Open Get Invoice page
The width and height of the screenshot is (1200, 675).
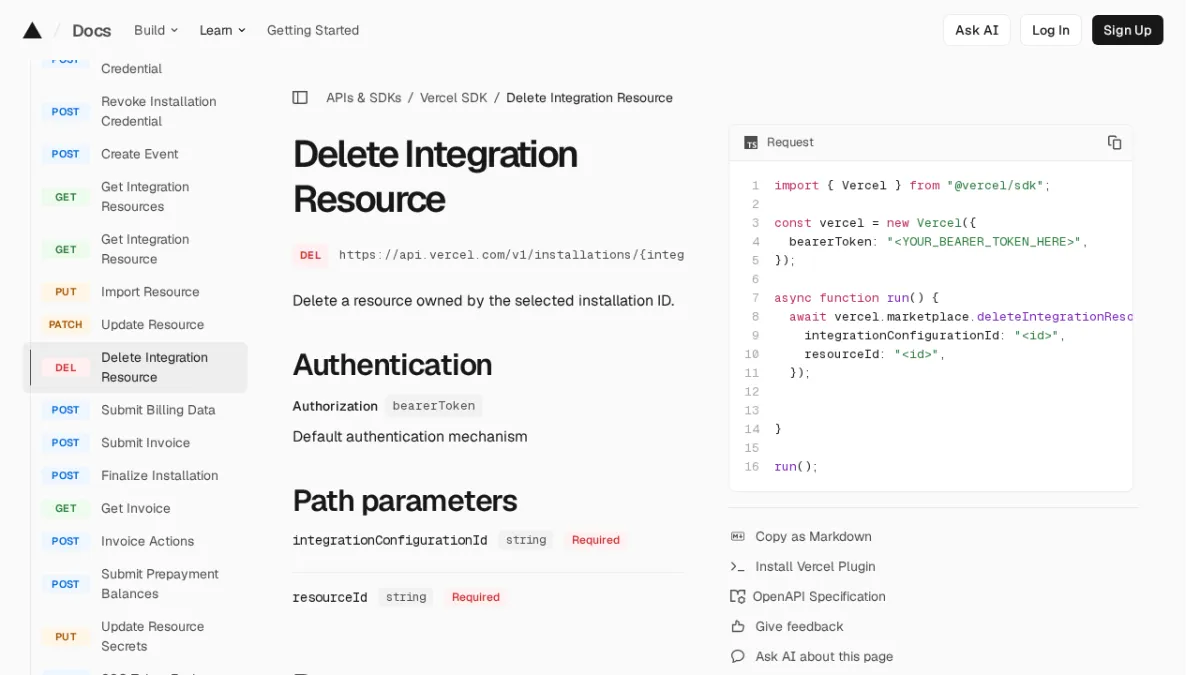(x=136, y=508)
